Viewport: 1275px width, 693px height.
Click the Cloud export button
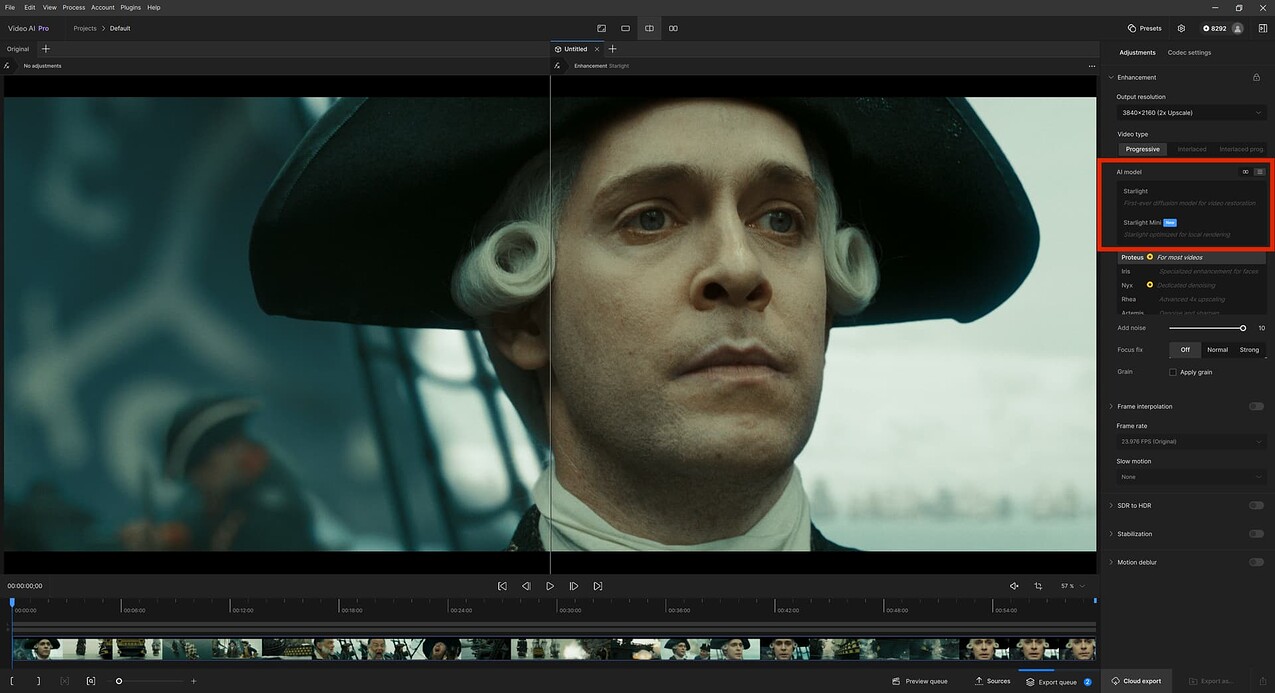click(x=1137, y=680)
